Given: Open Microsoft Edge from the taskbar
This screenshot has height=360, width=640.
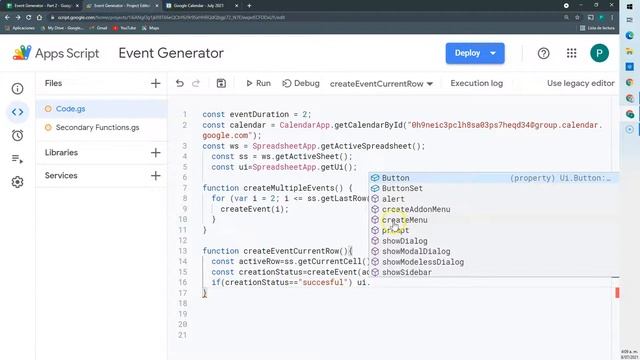Looking at the screenshot, I should point(629,36).
